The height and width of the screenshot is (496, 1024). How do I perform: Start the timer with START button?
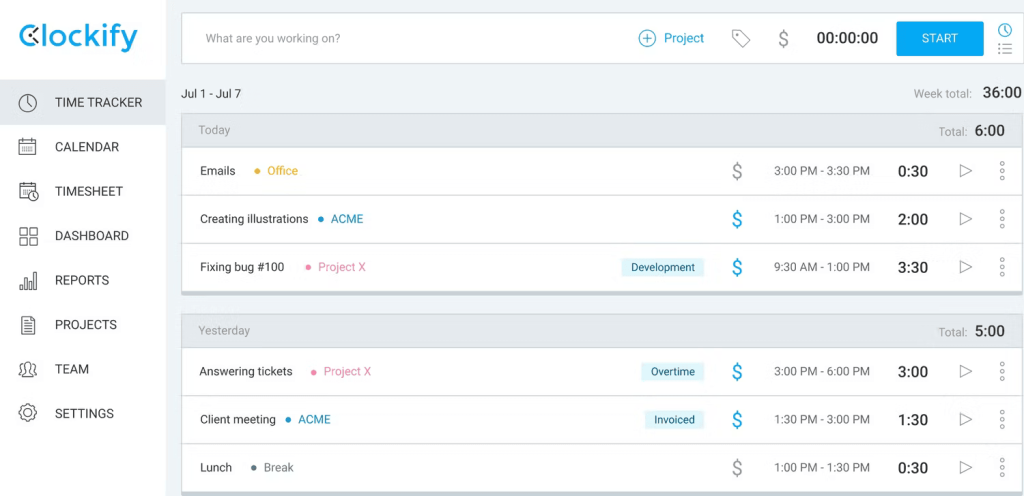pyautogui.click(x=940, y=39)
